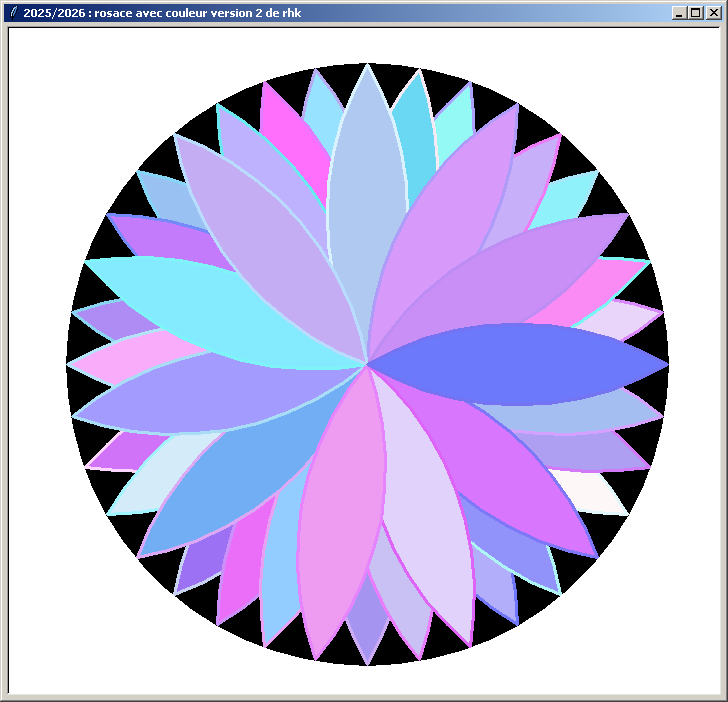Minimize the rosace window
This screenshot has width=728, height=702.
(680, 13)
